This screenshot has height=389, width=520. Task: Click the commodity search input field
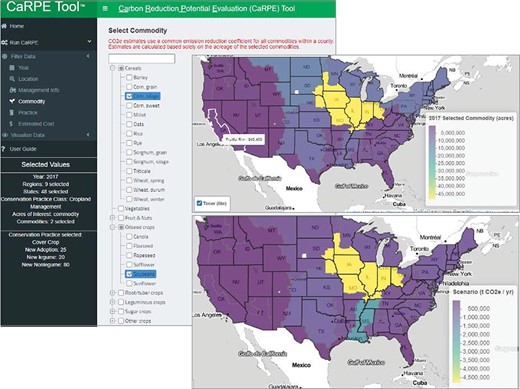coord(141,59)
